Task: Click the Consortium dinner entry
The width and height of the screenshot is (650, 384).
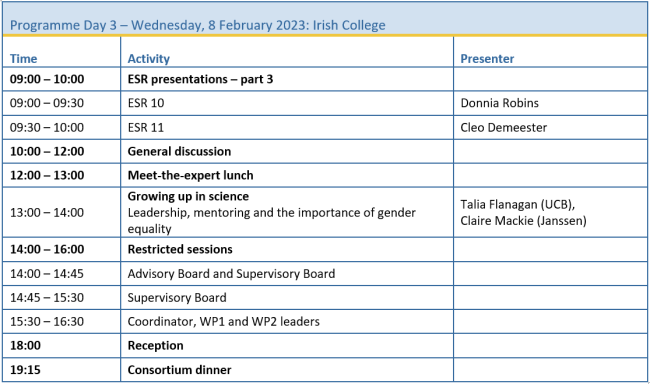Action: [179, 369]
